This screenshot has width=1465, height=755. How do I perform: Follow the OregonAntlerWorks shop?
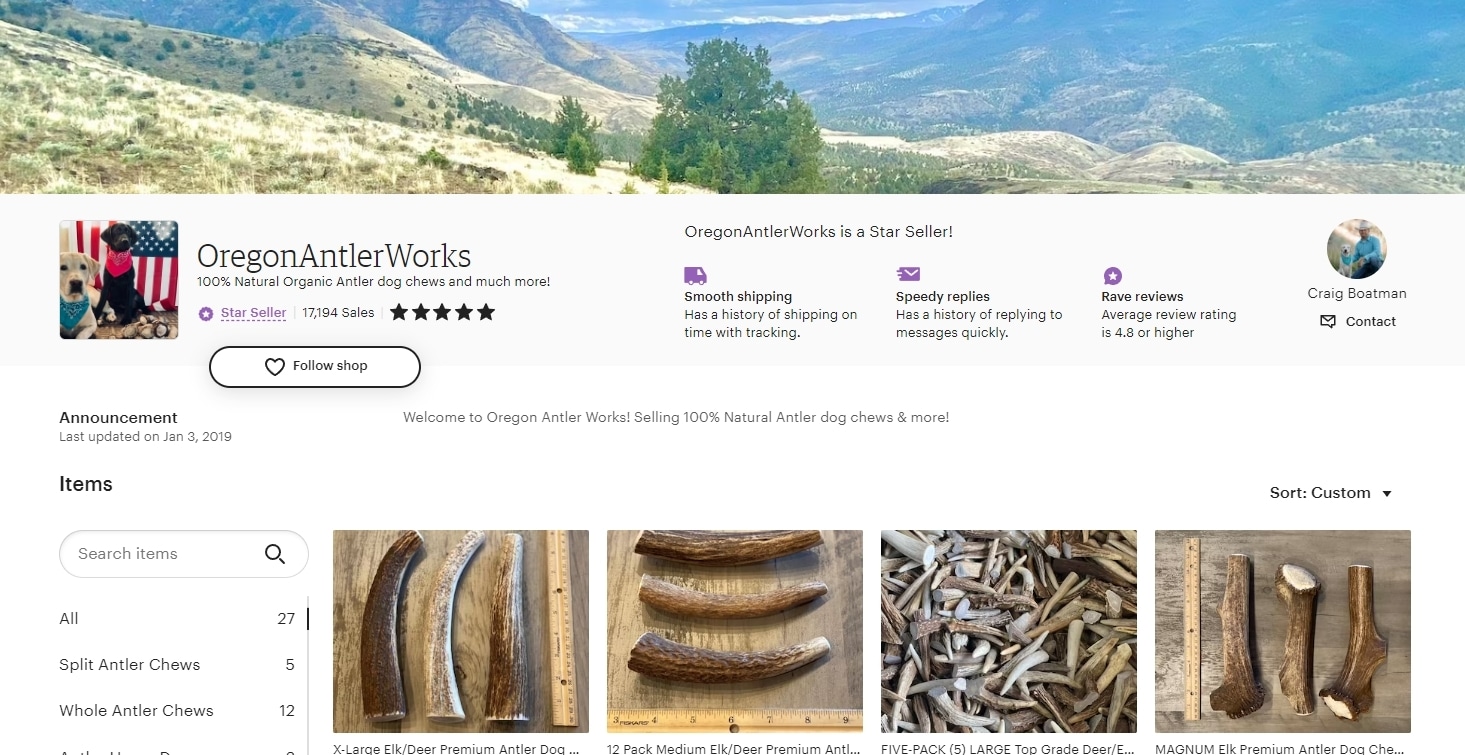point(315,367)
